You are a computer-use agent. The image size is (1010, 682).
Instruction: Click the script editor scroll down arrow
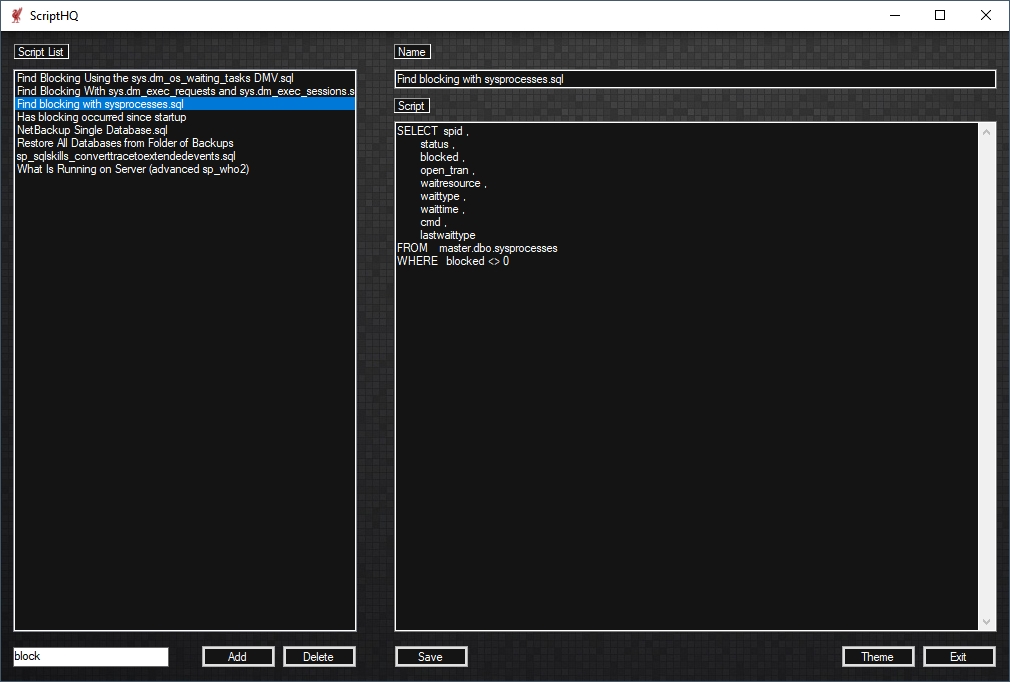(987, 622)
